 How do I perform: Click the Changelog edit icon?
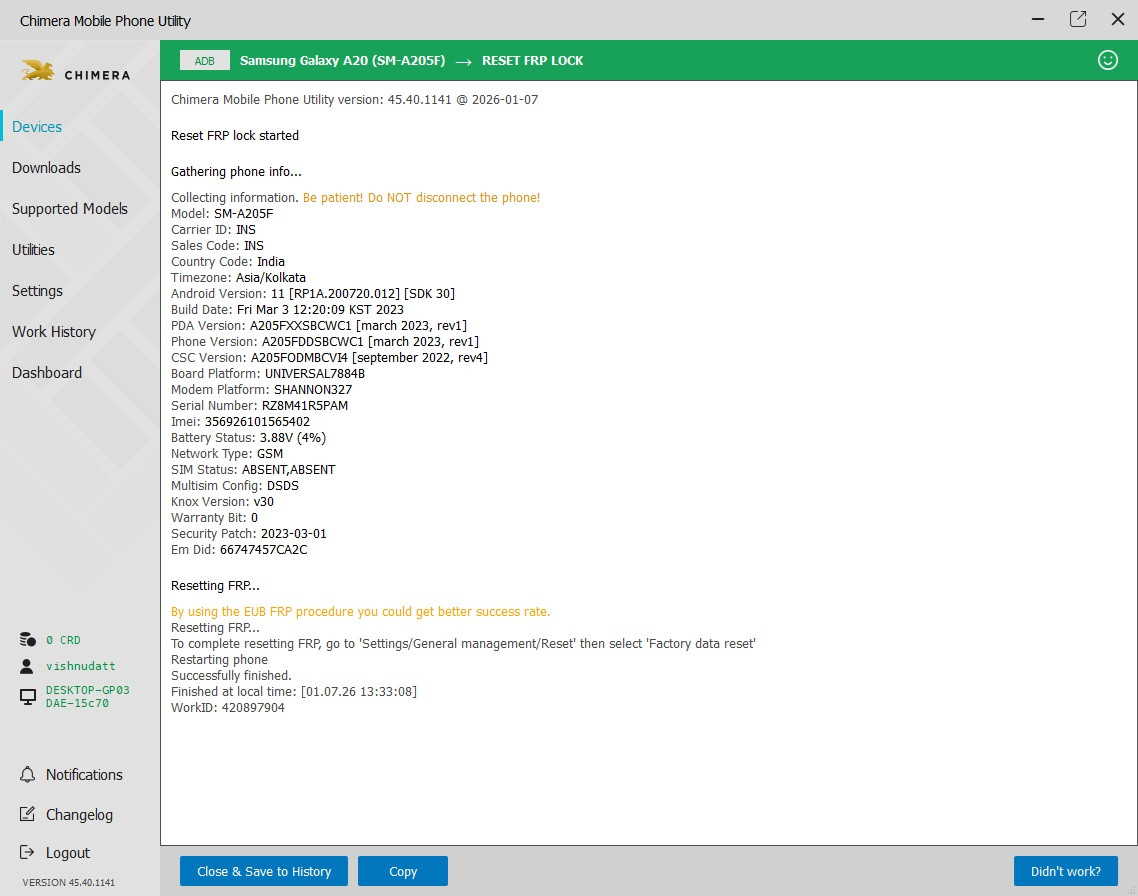[x=28, y=814]
